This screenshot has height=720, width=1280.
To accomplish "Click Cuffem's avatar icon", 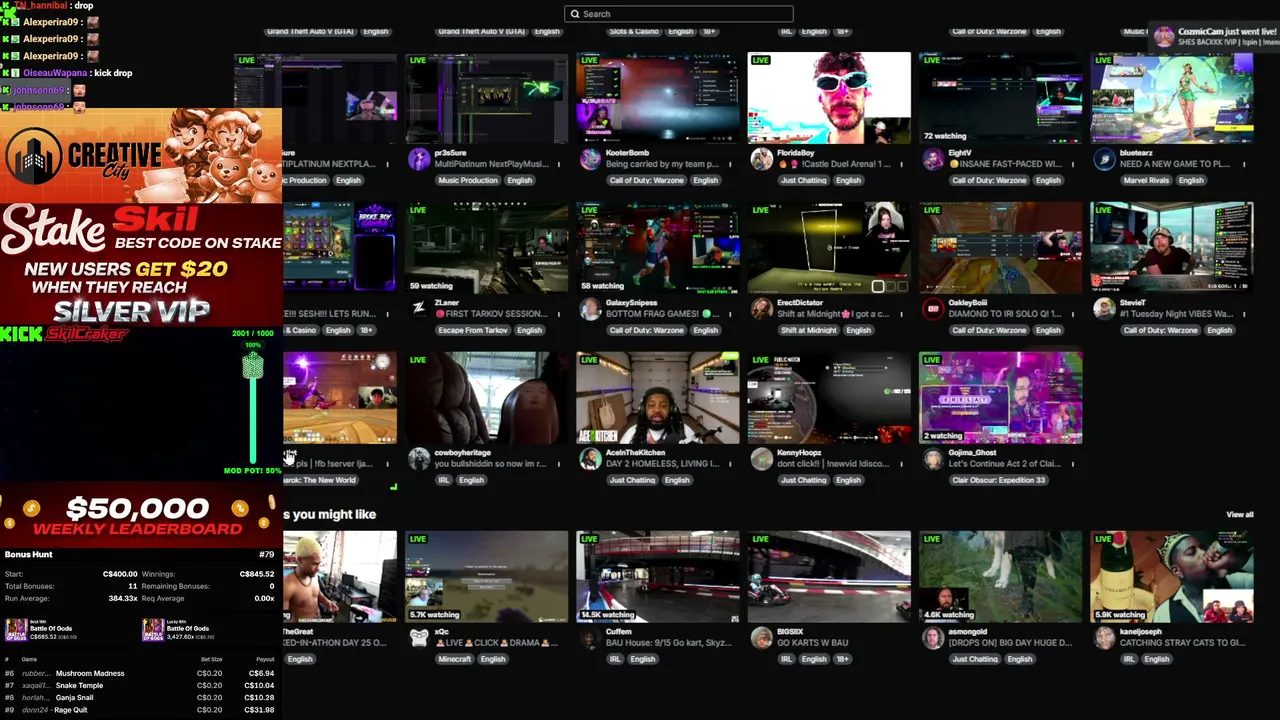I will click(590, 638).
